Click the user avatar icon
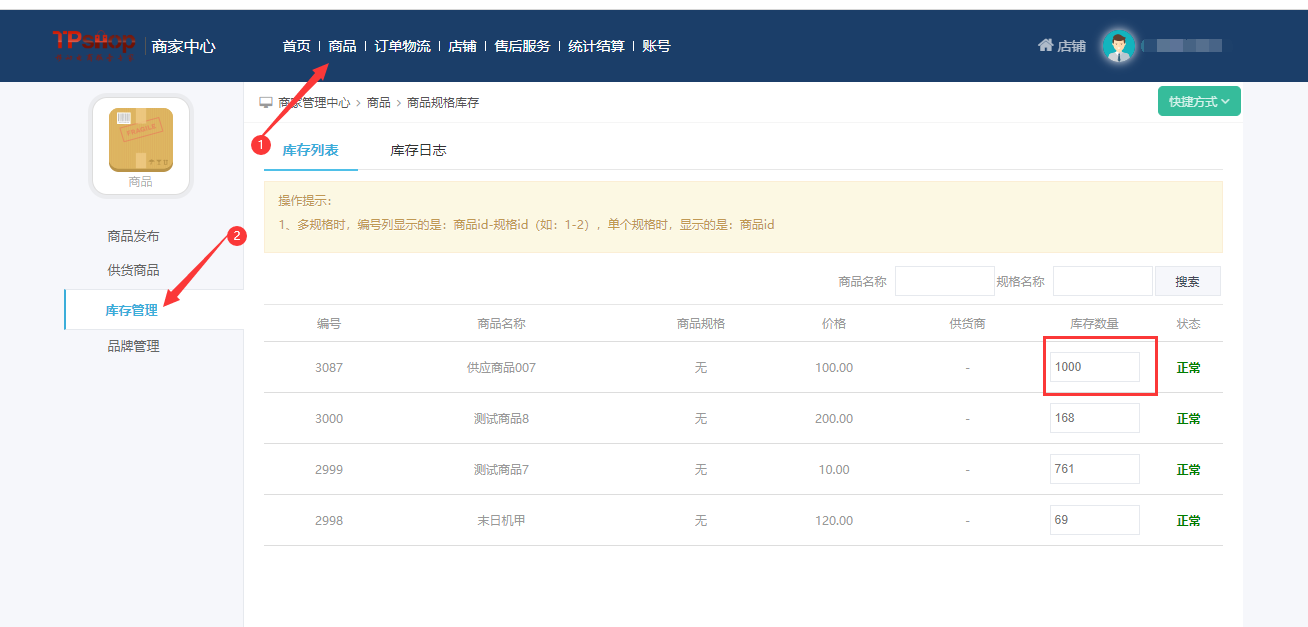The image size is (1308, 627). tap(1119, 46)
